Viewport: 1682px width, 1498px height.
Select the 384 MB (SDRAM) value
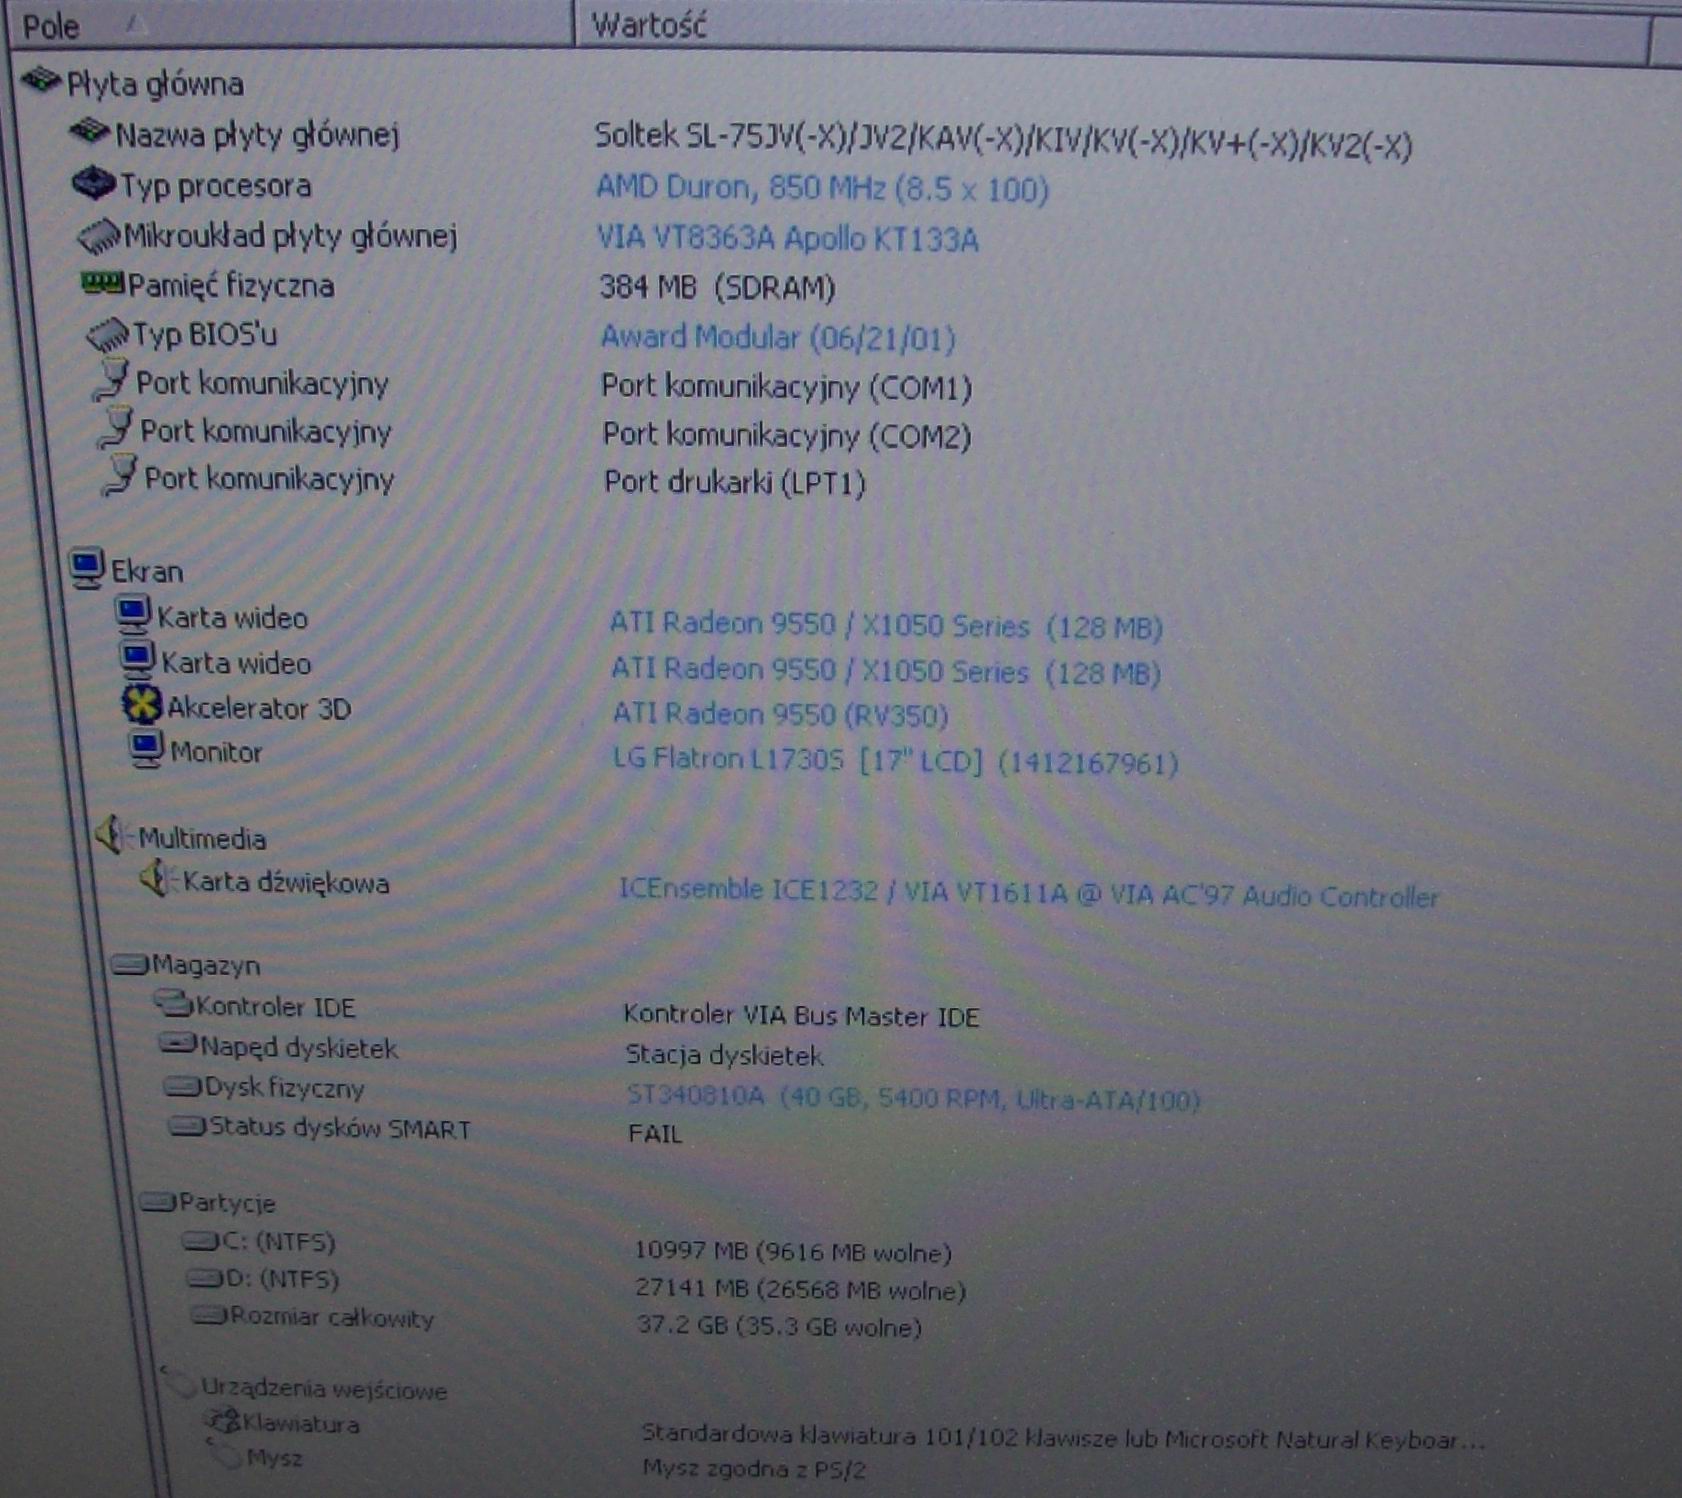pos(717,288)
